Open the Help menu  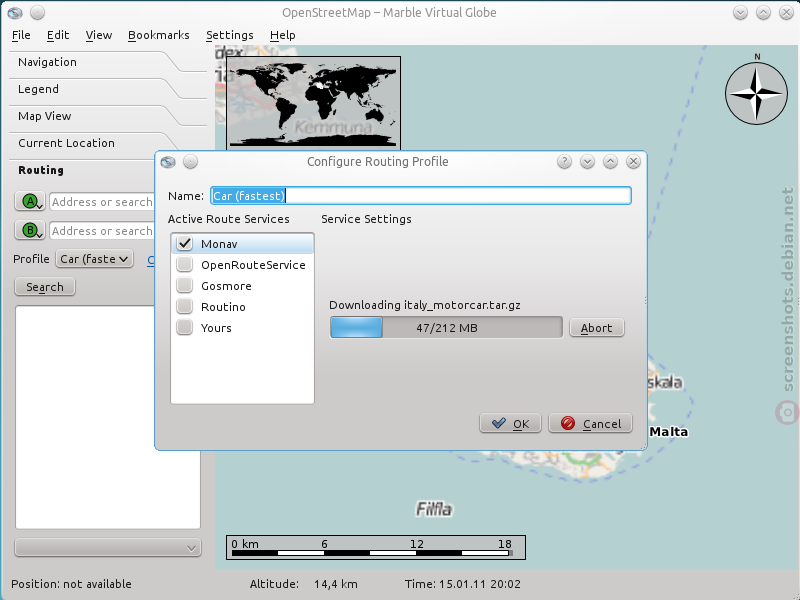[283, 35]
